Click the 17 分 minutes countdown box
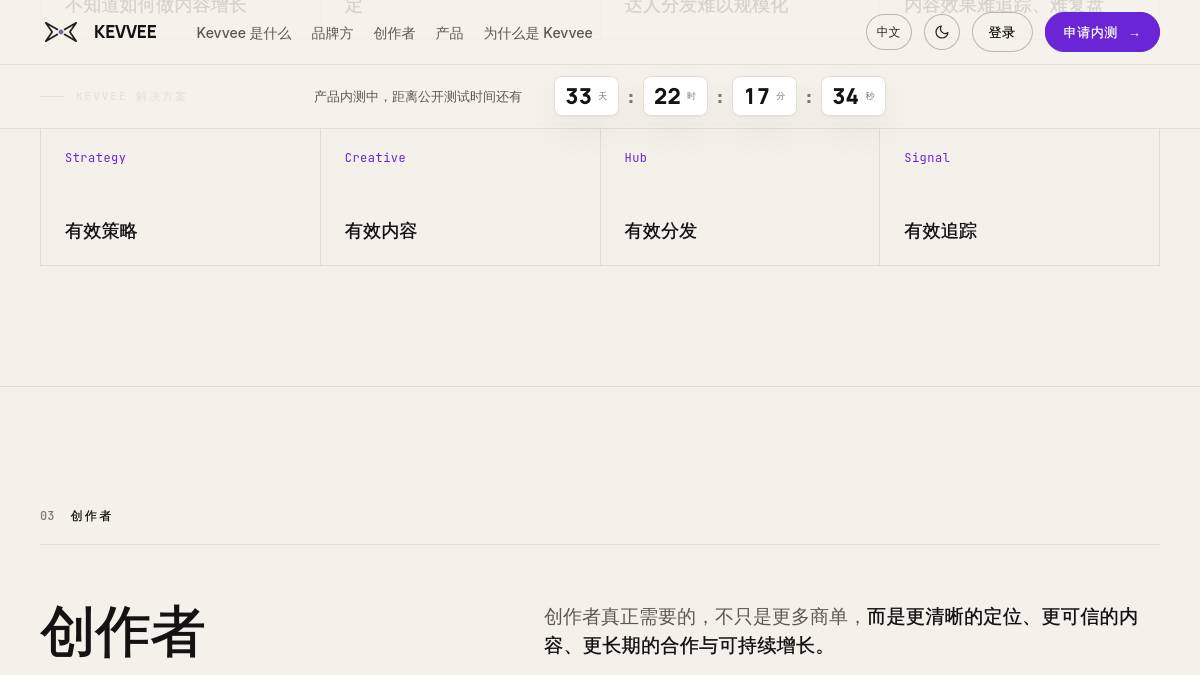1200x675 pixels. point(764,96)
